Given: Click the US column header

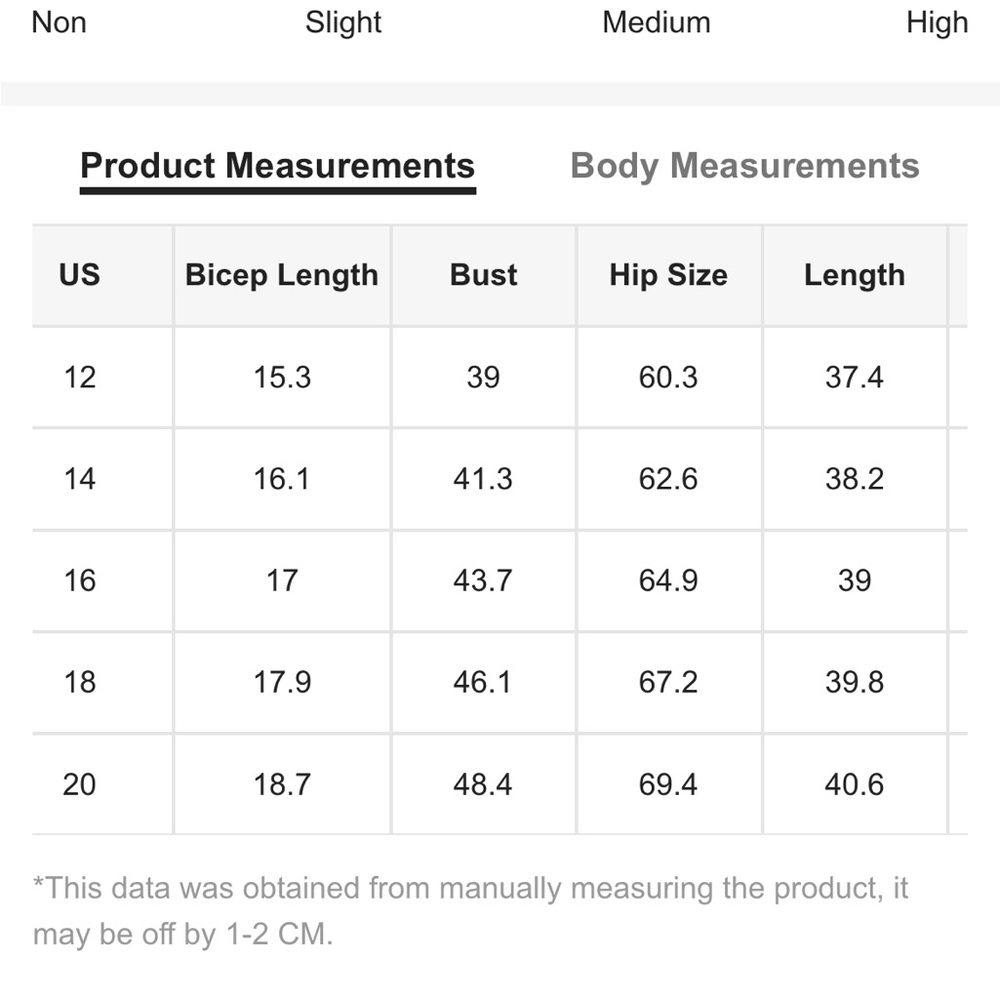Looking at the screenshot, I should point(80,276).
